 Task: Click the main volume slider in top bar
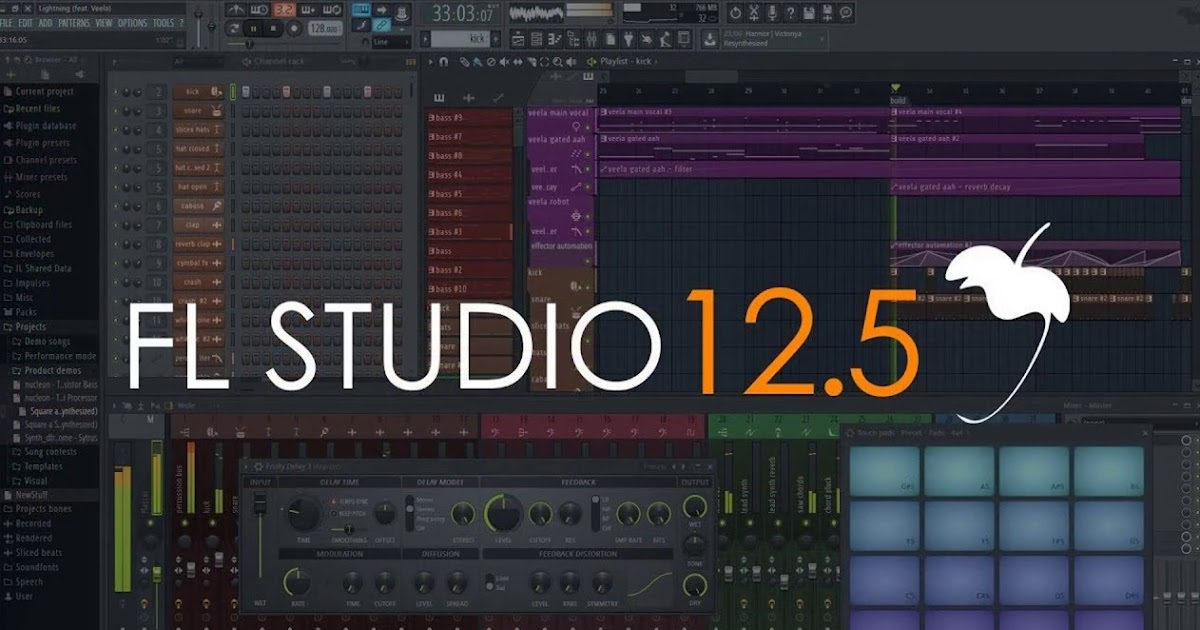click(x=198, y=27)
